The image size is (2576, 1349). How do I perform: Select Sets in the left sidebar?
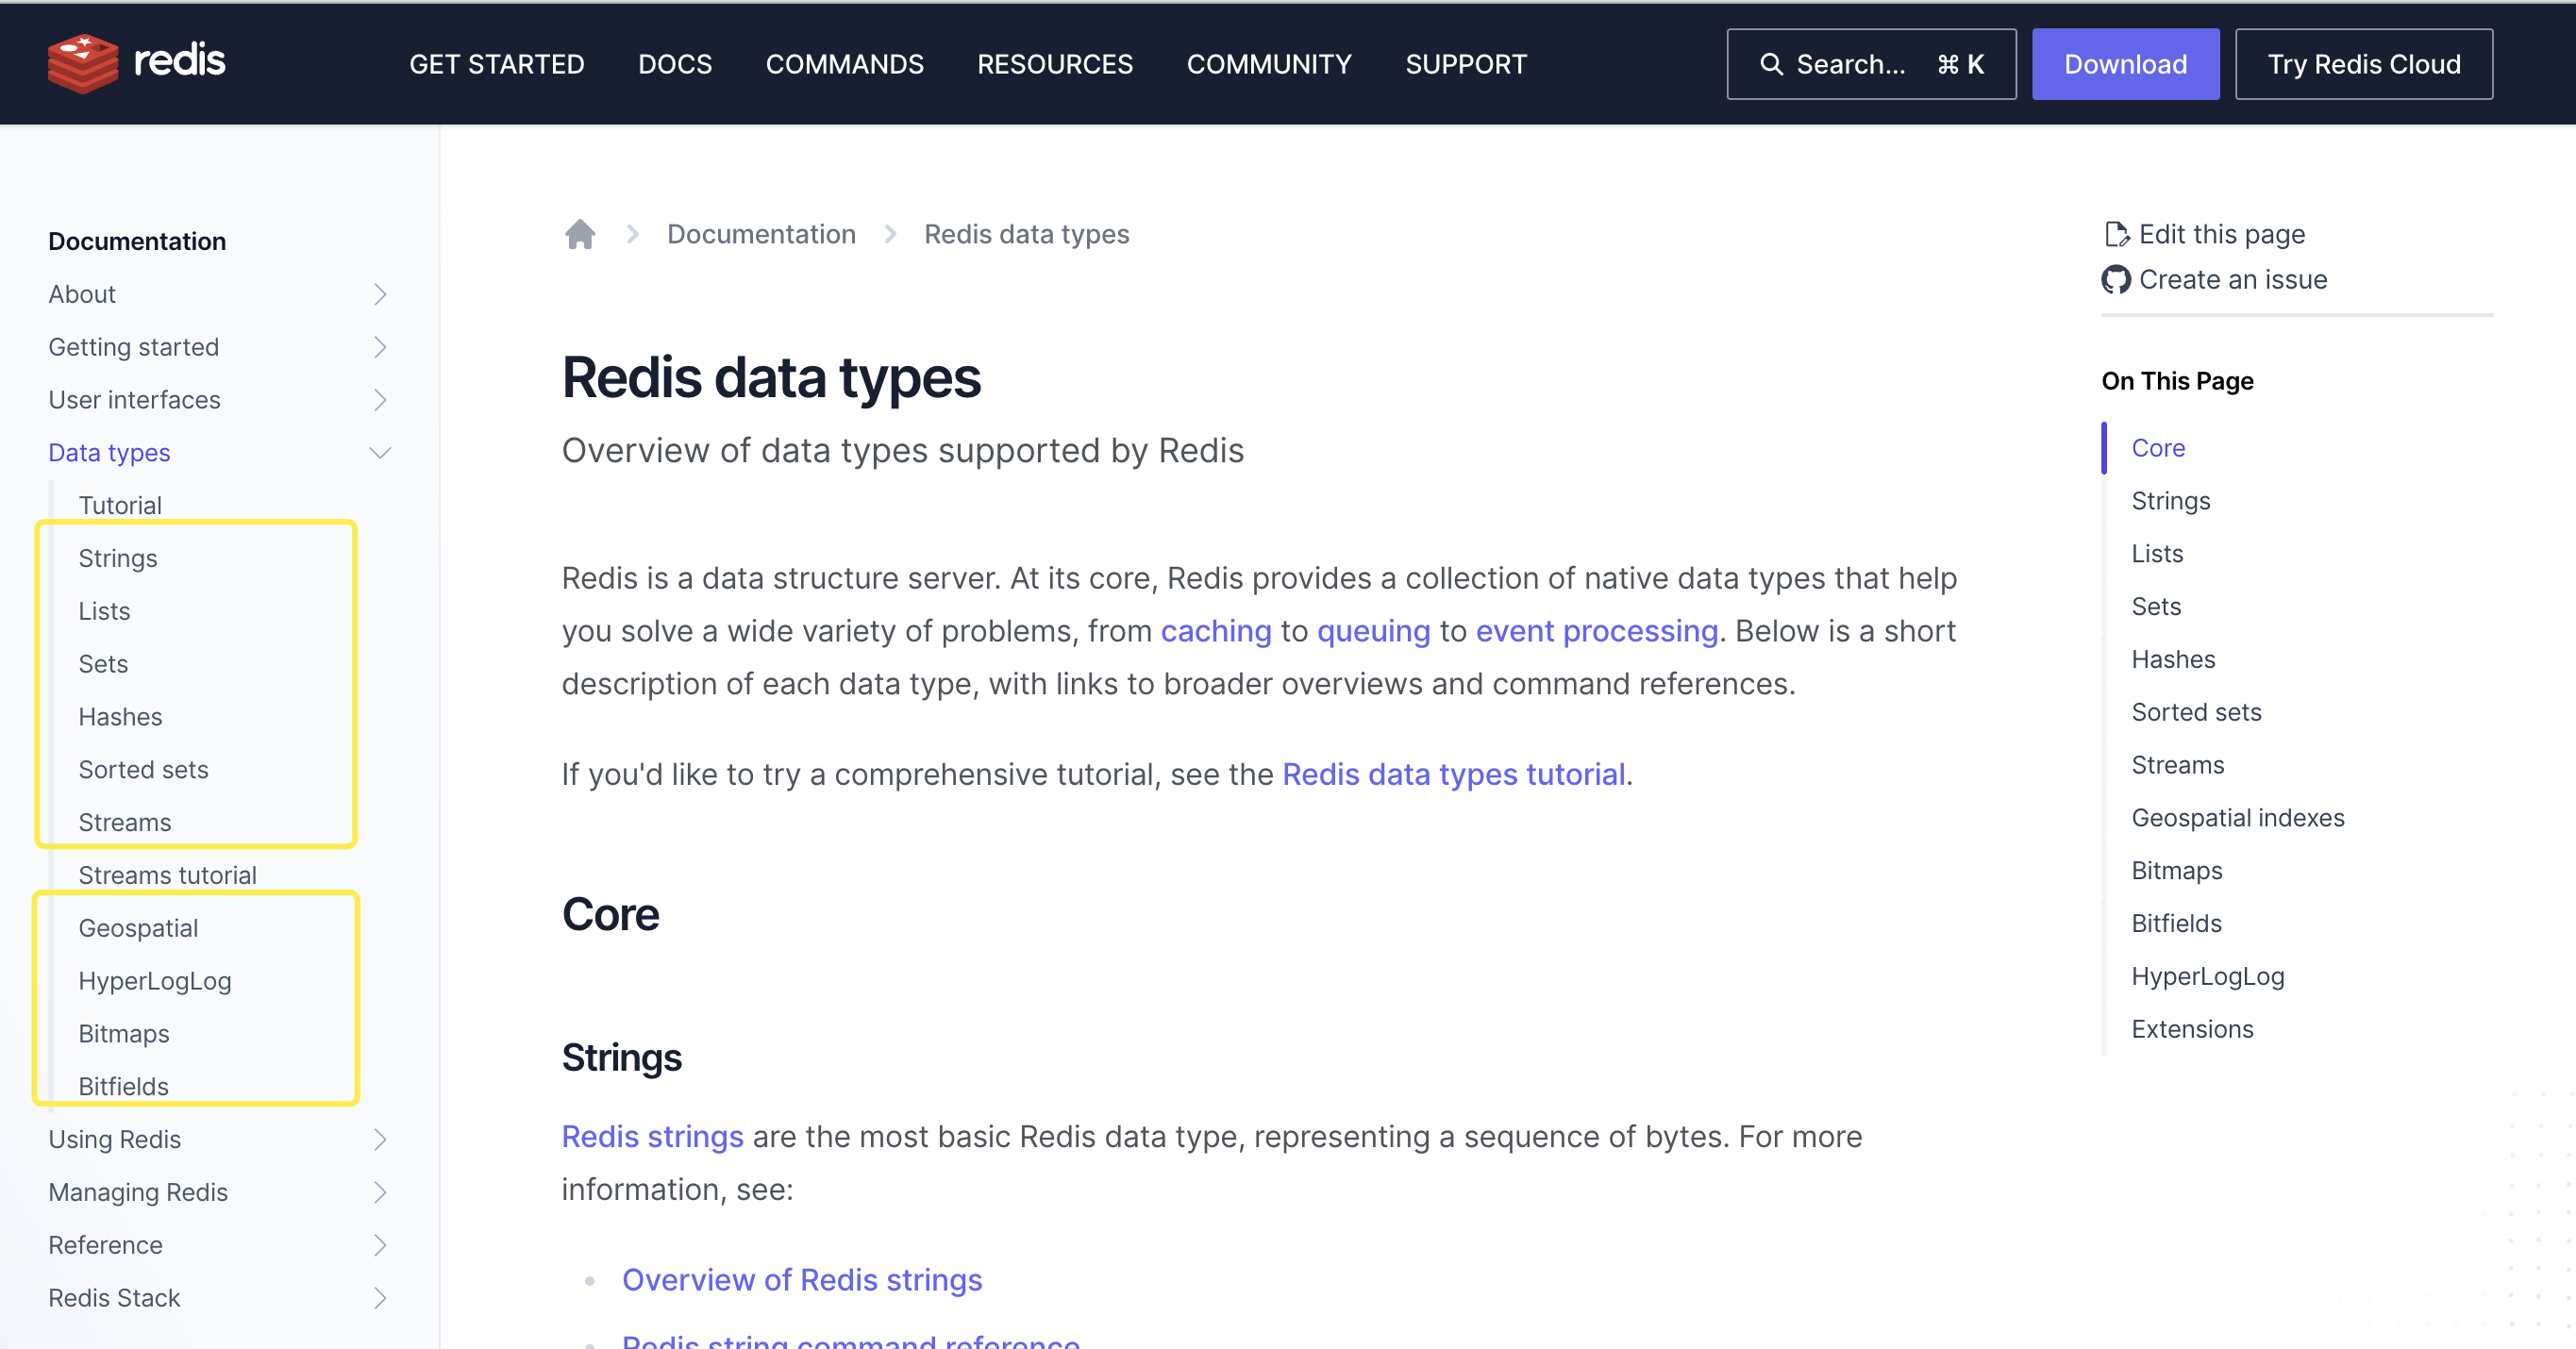103,664
